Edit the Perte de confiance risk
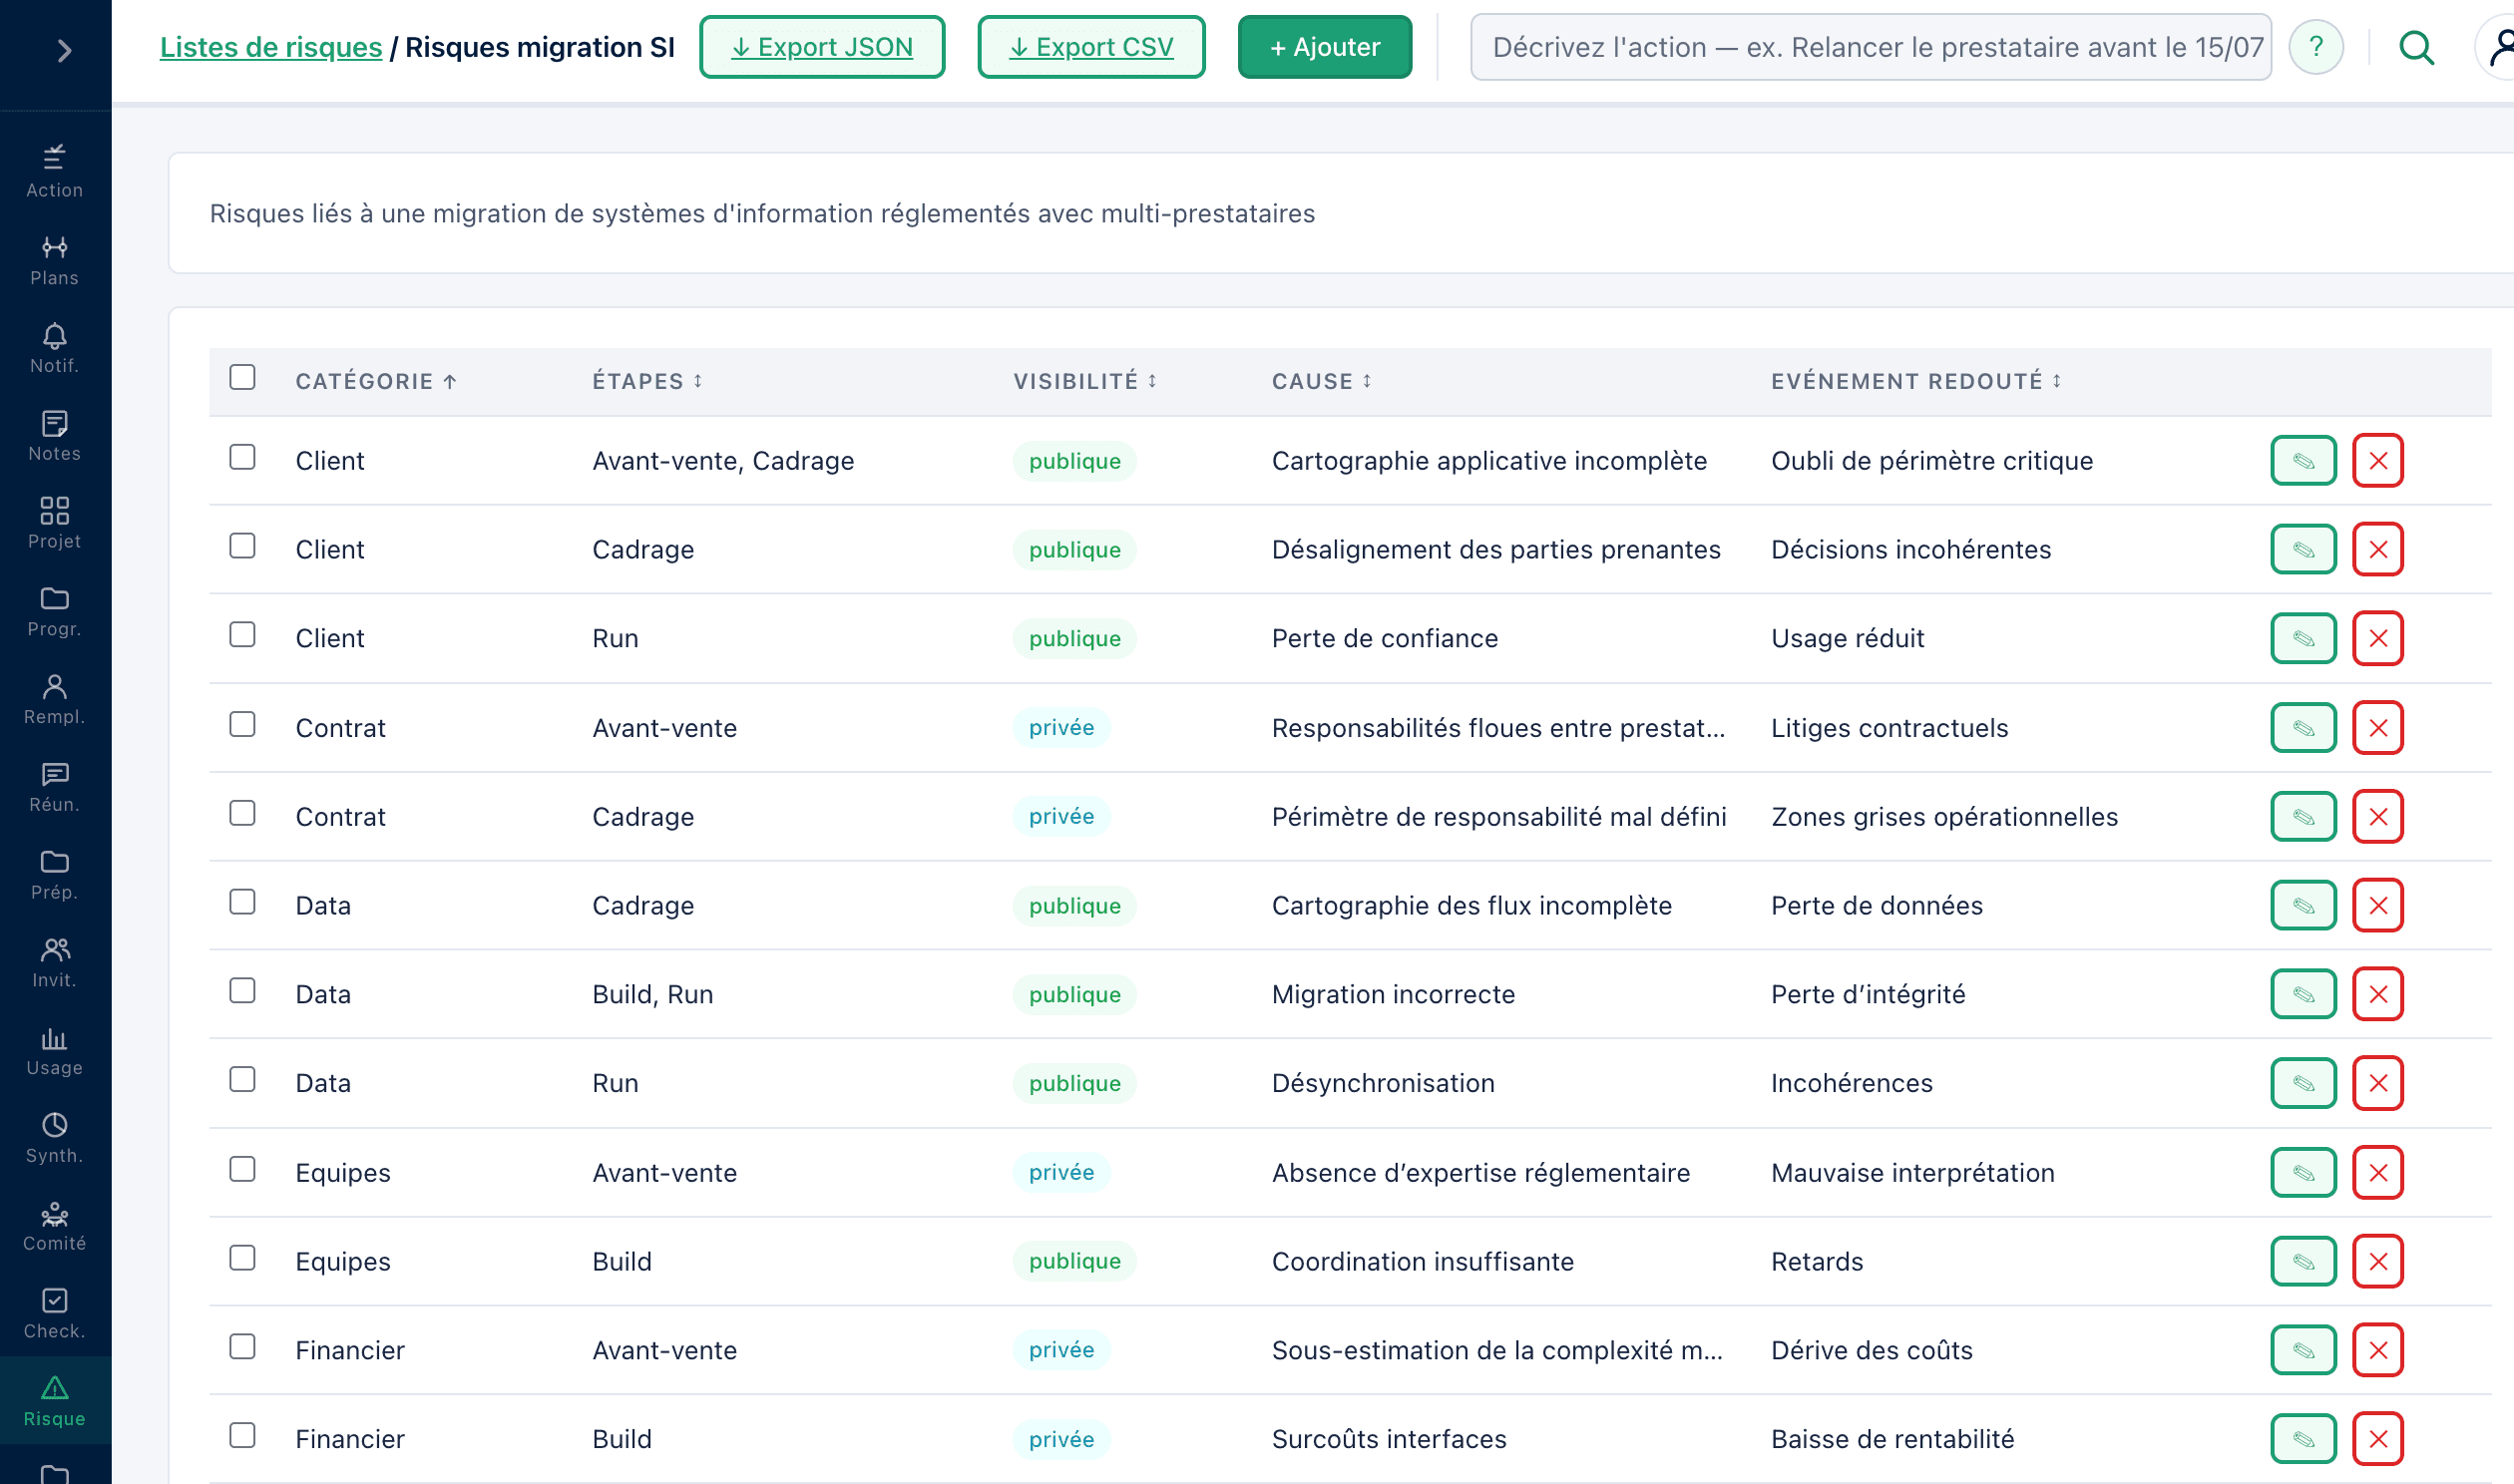This screenshot has width=2514, height=1484. point(2304,638)
